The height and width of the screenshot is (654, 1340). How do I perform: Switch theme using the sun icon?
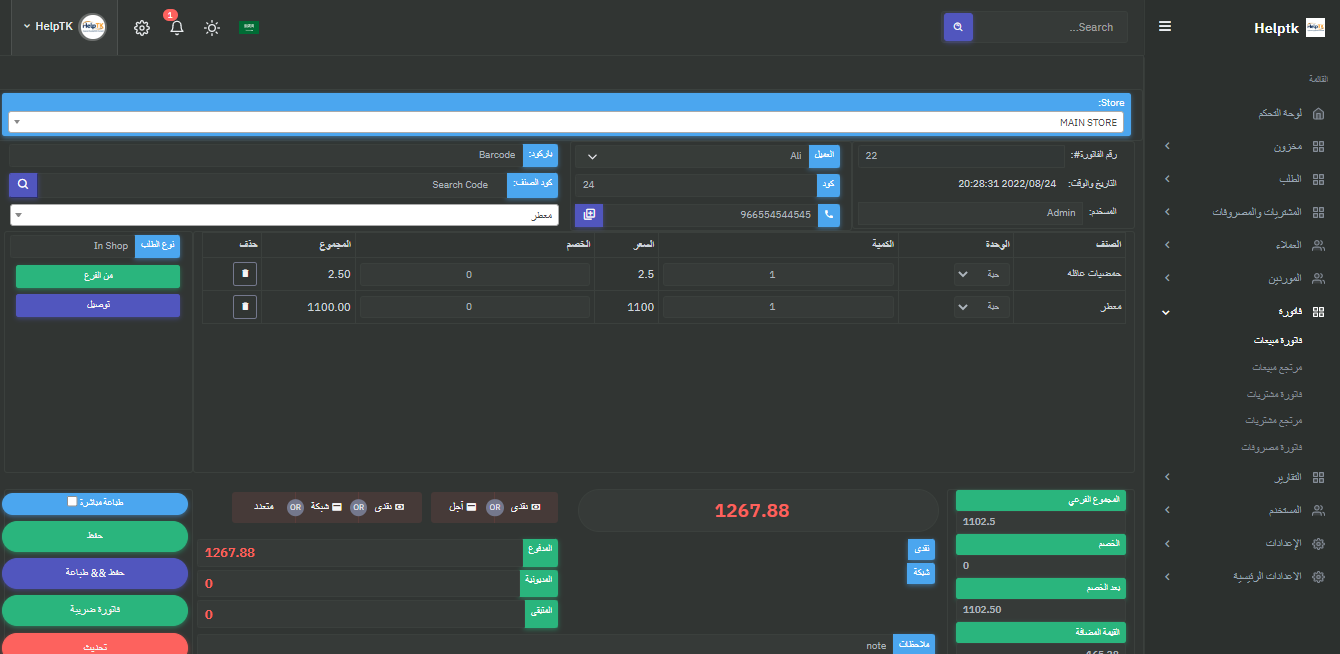pyautogui.click(x=212, y=28)
